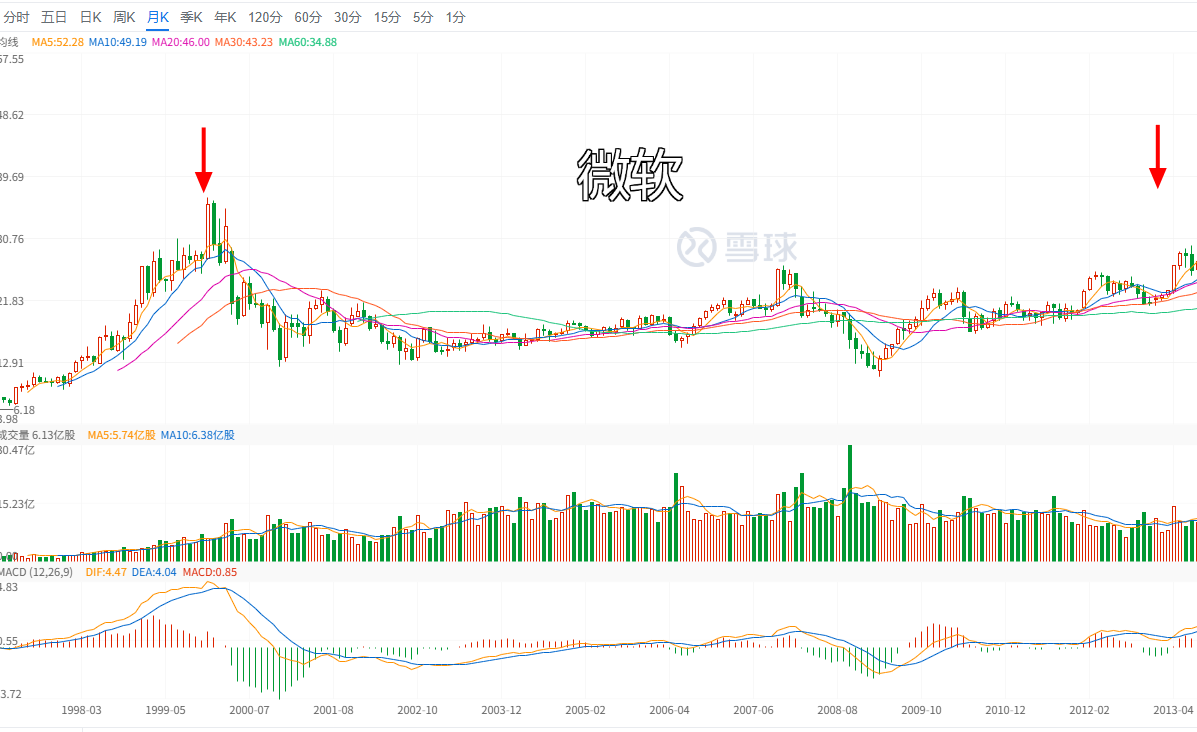Switch to 周K weekly chart
Screen dimensions: 1197x732
coord(124,17)
